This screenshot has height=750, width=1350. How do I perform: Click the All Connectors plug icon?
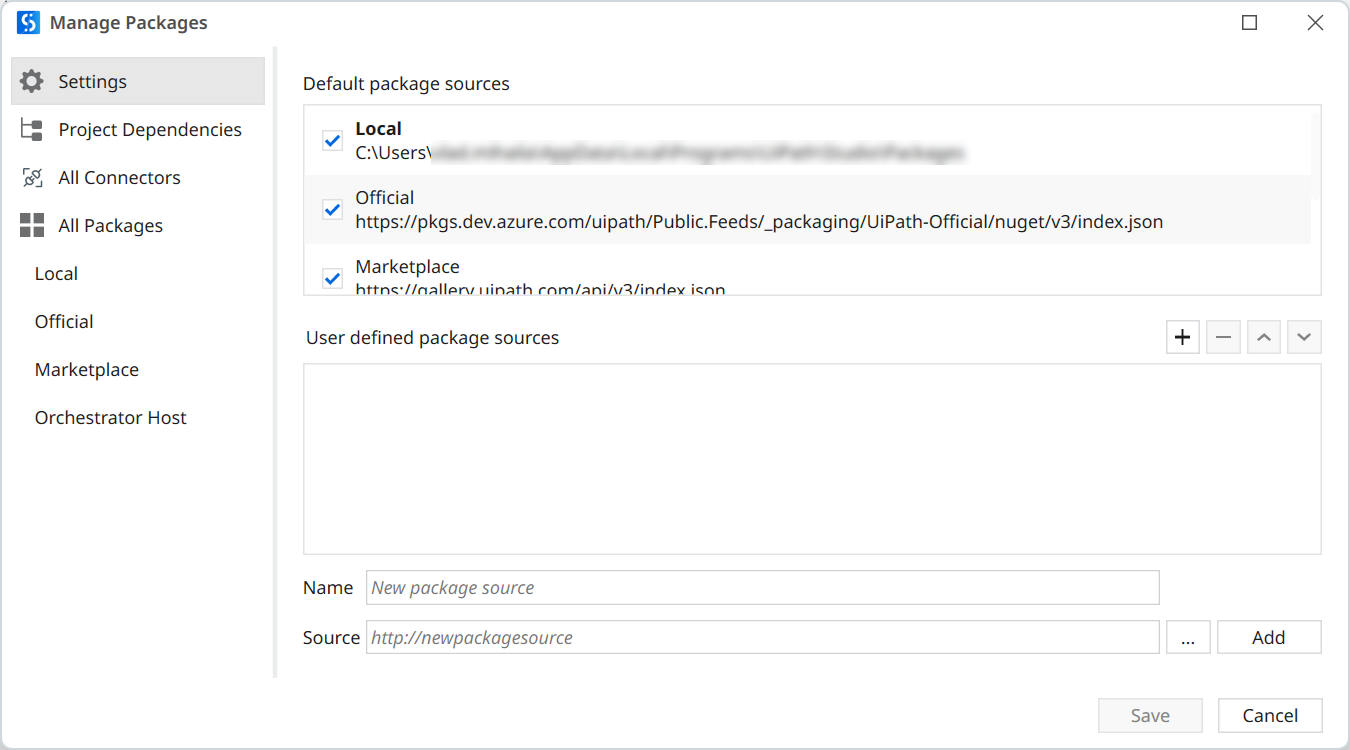pos(31,177)
